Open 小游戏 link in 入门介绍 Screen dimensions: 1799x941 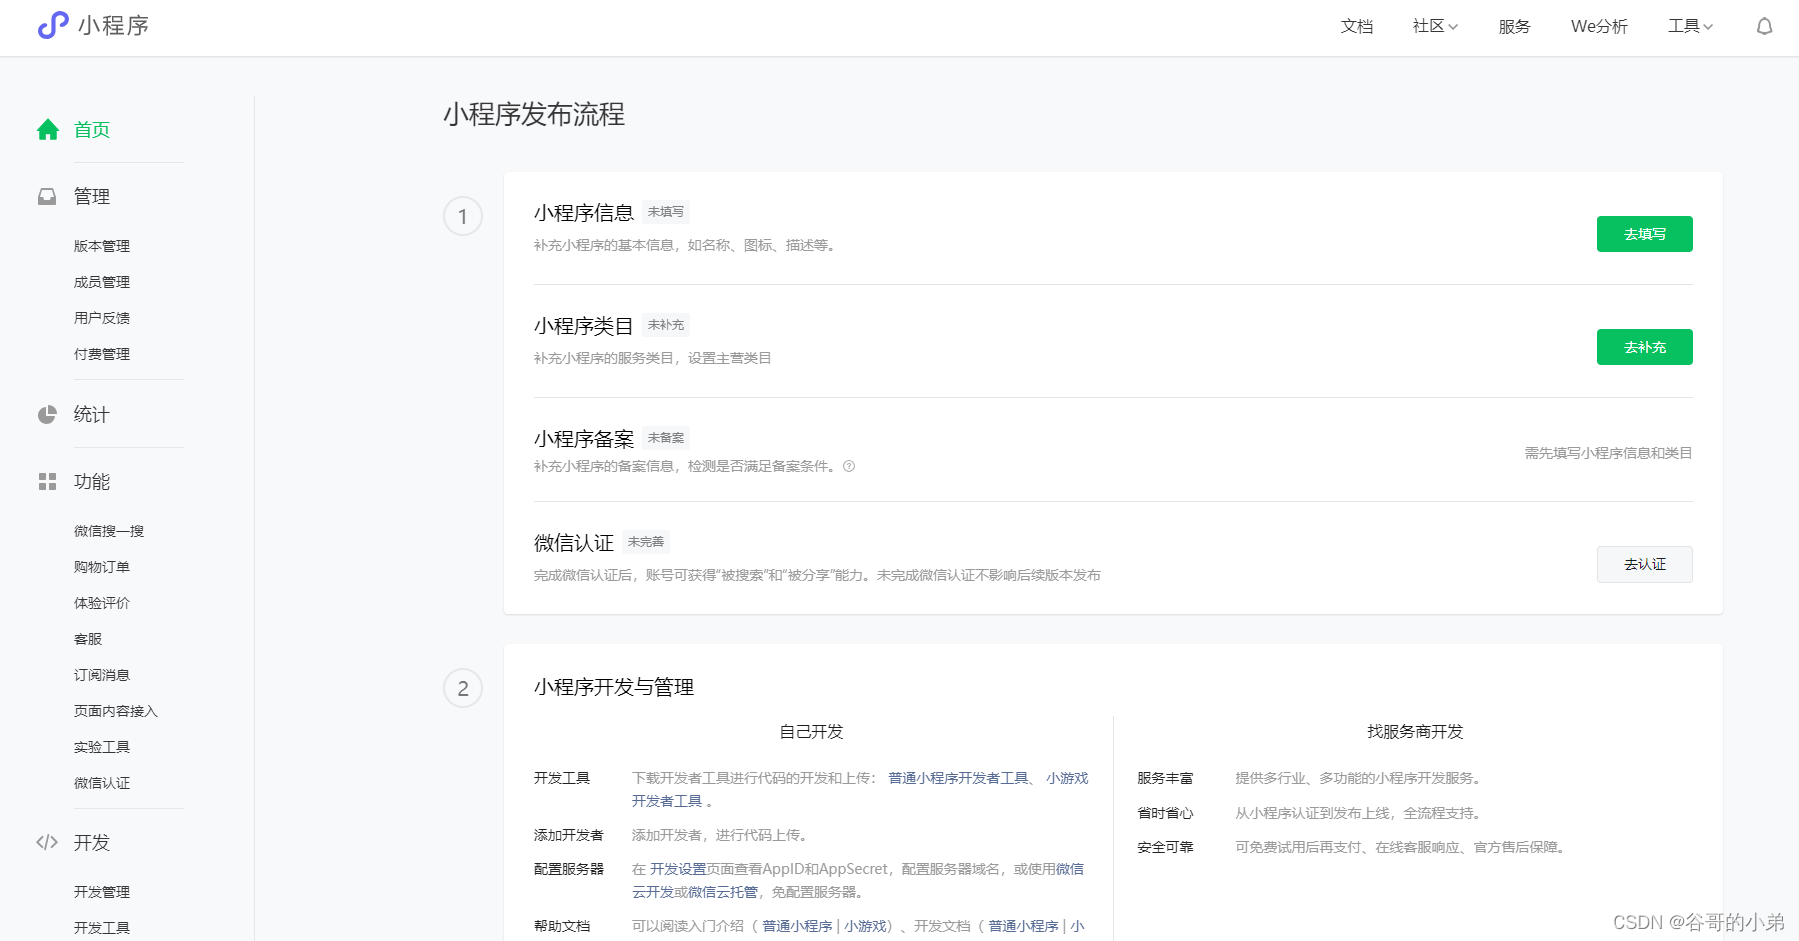pos(865,926)
